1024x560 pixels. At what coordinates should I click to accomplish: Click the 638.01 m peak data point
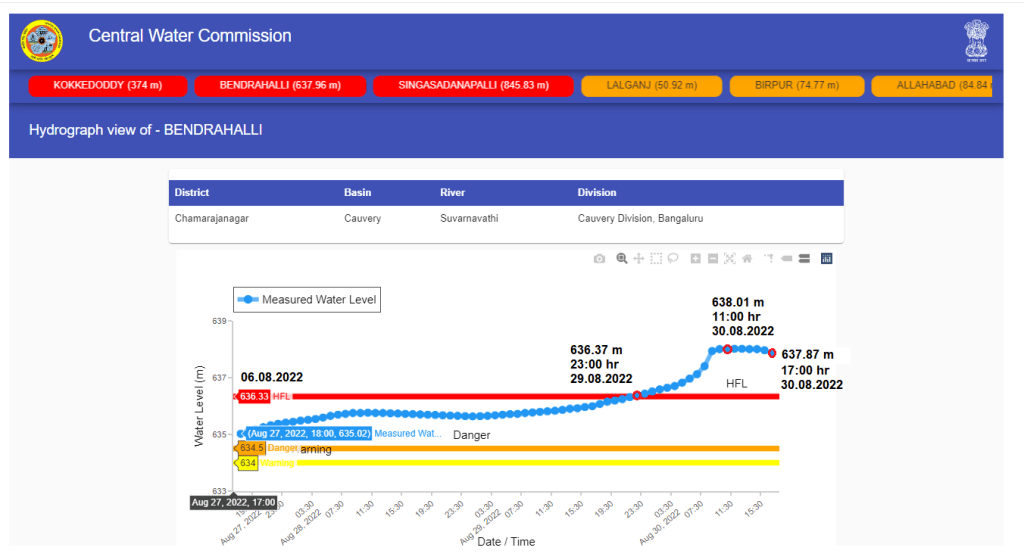[728, 349]
